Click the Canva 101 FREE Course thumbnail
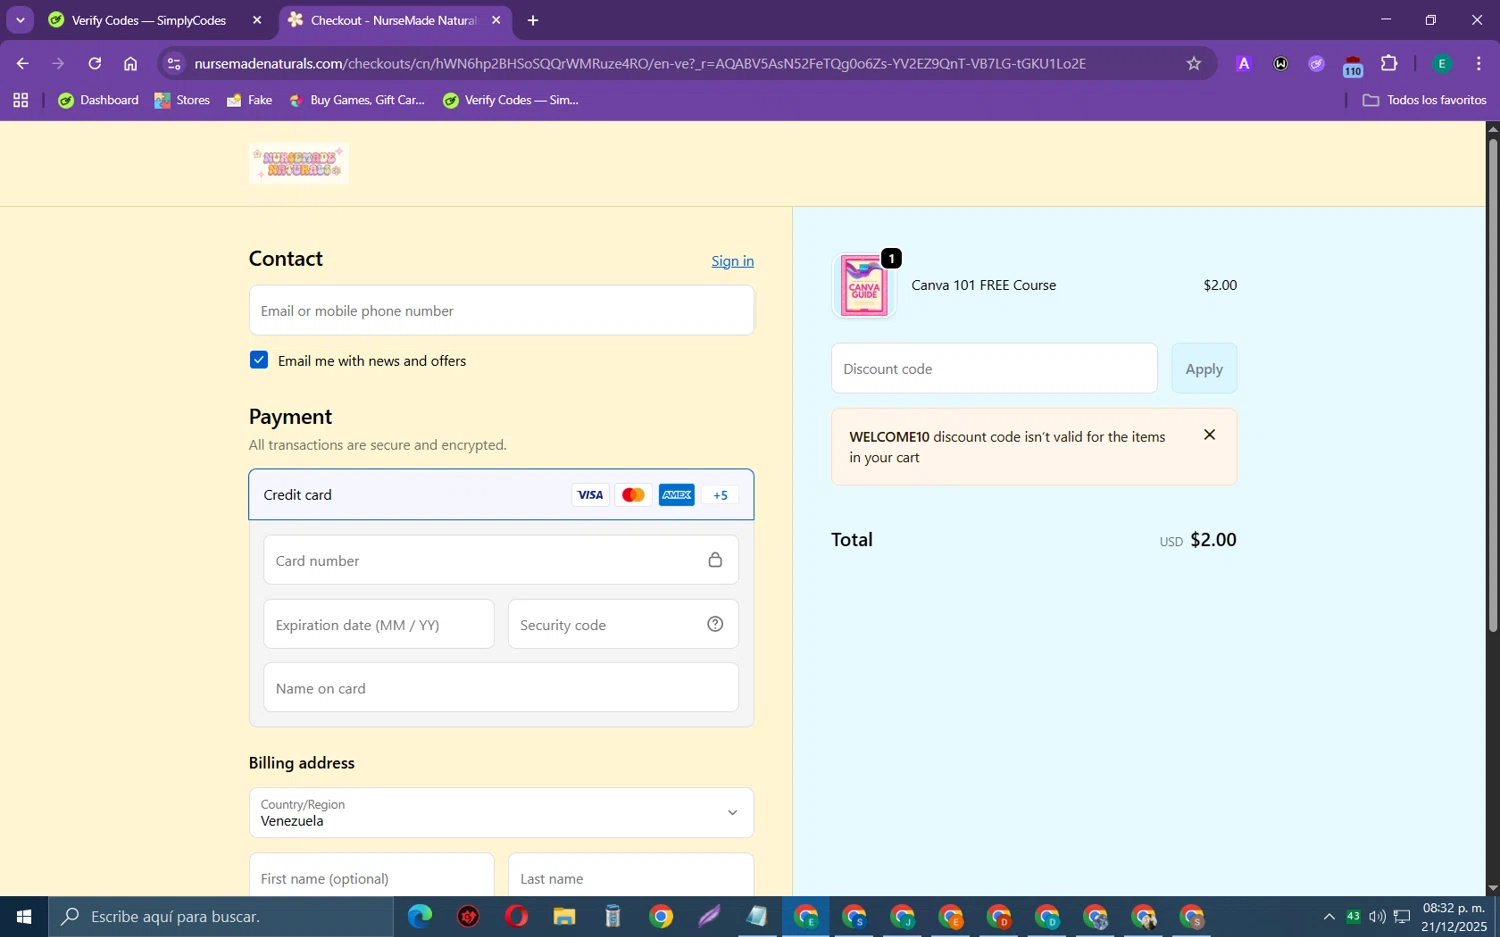The width and height of the screenshot is (1500, 937). (x=864, y=285)
